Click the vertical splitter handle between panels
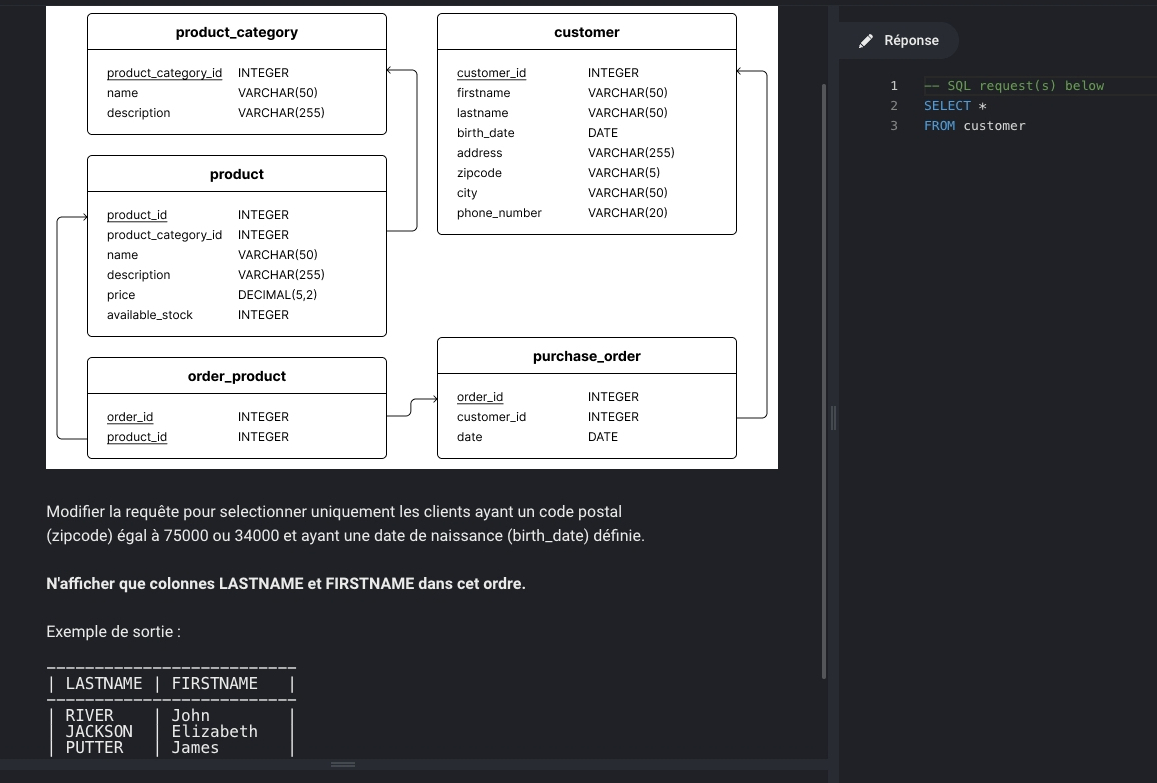Image resolution: width=1157 pixels, height=783 pixels. (x=833, y=418)
